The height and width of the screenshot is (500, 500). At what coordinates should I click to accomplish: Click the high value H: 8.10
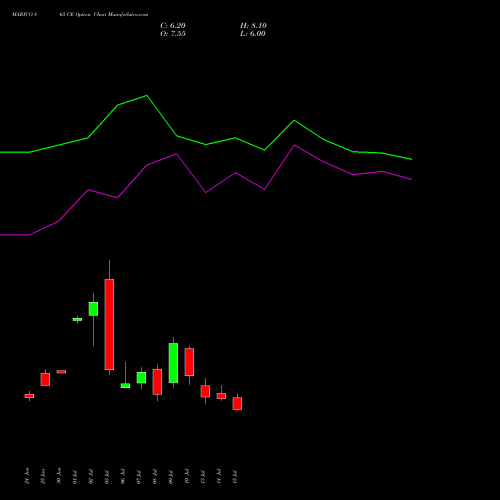point(253,26)
